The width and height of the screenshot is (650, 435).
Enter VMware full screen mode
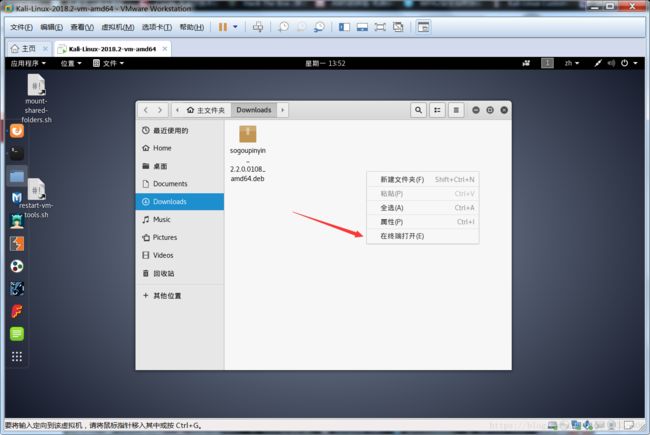380,27
